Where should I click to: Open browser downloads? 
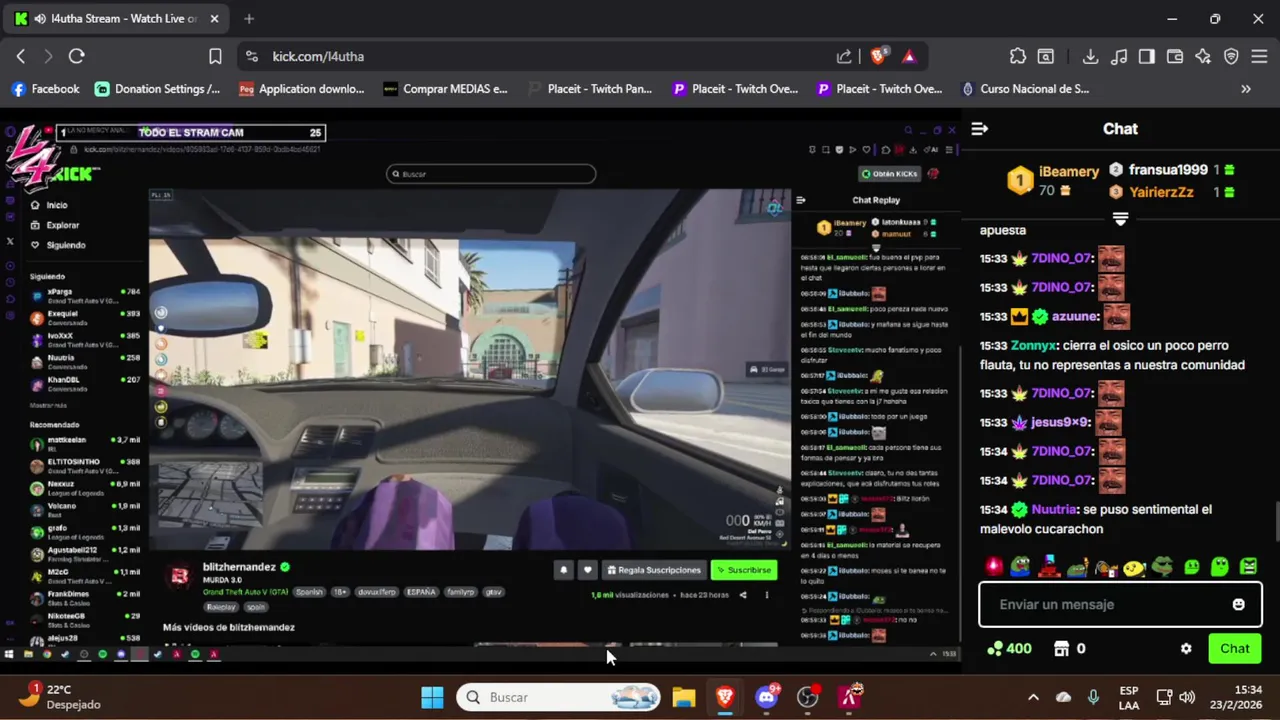tap(1091, 57)
